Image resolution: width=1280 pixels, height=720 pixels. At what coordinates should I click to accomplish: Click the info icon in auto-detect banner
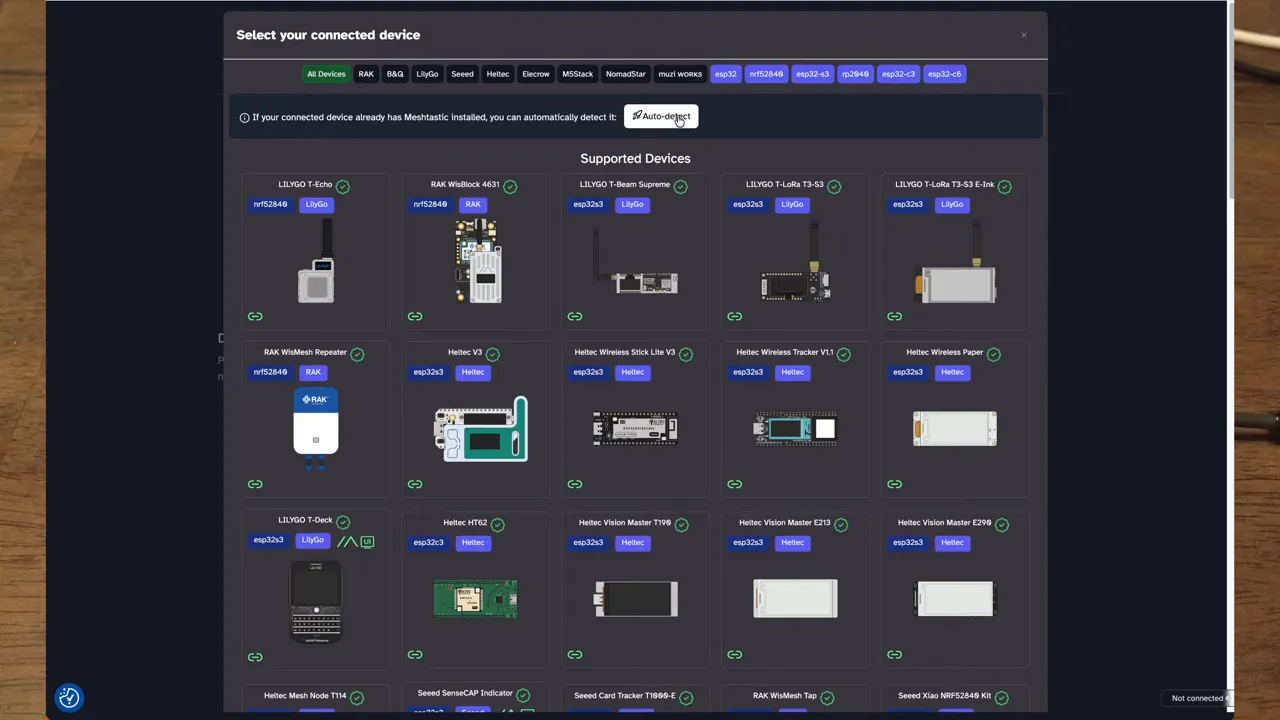tap(244, 118)
